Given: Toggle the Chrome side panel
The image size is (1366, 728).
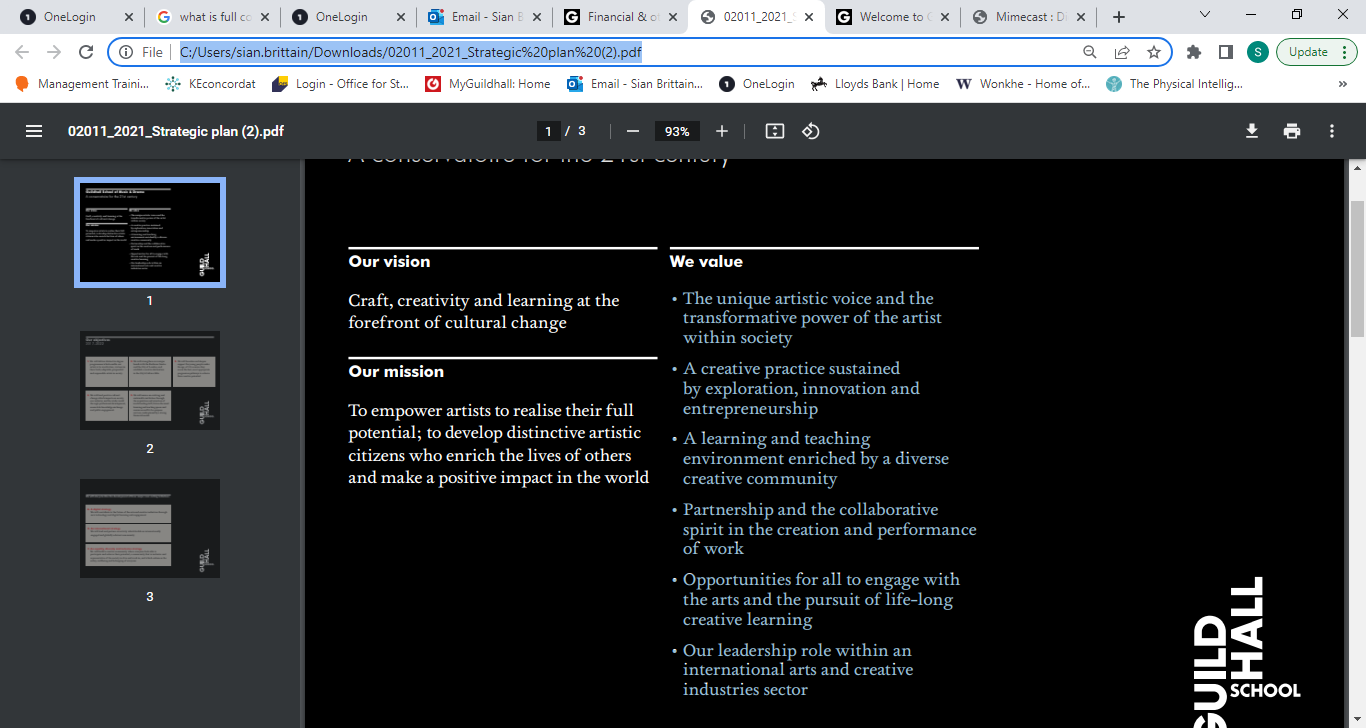Looking at the screenshot, I should click(1225, 52).
